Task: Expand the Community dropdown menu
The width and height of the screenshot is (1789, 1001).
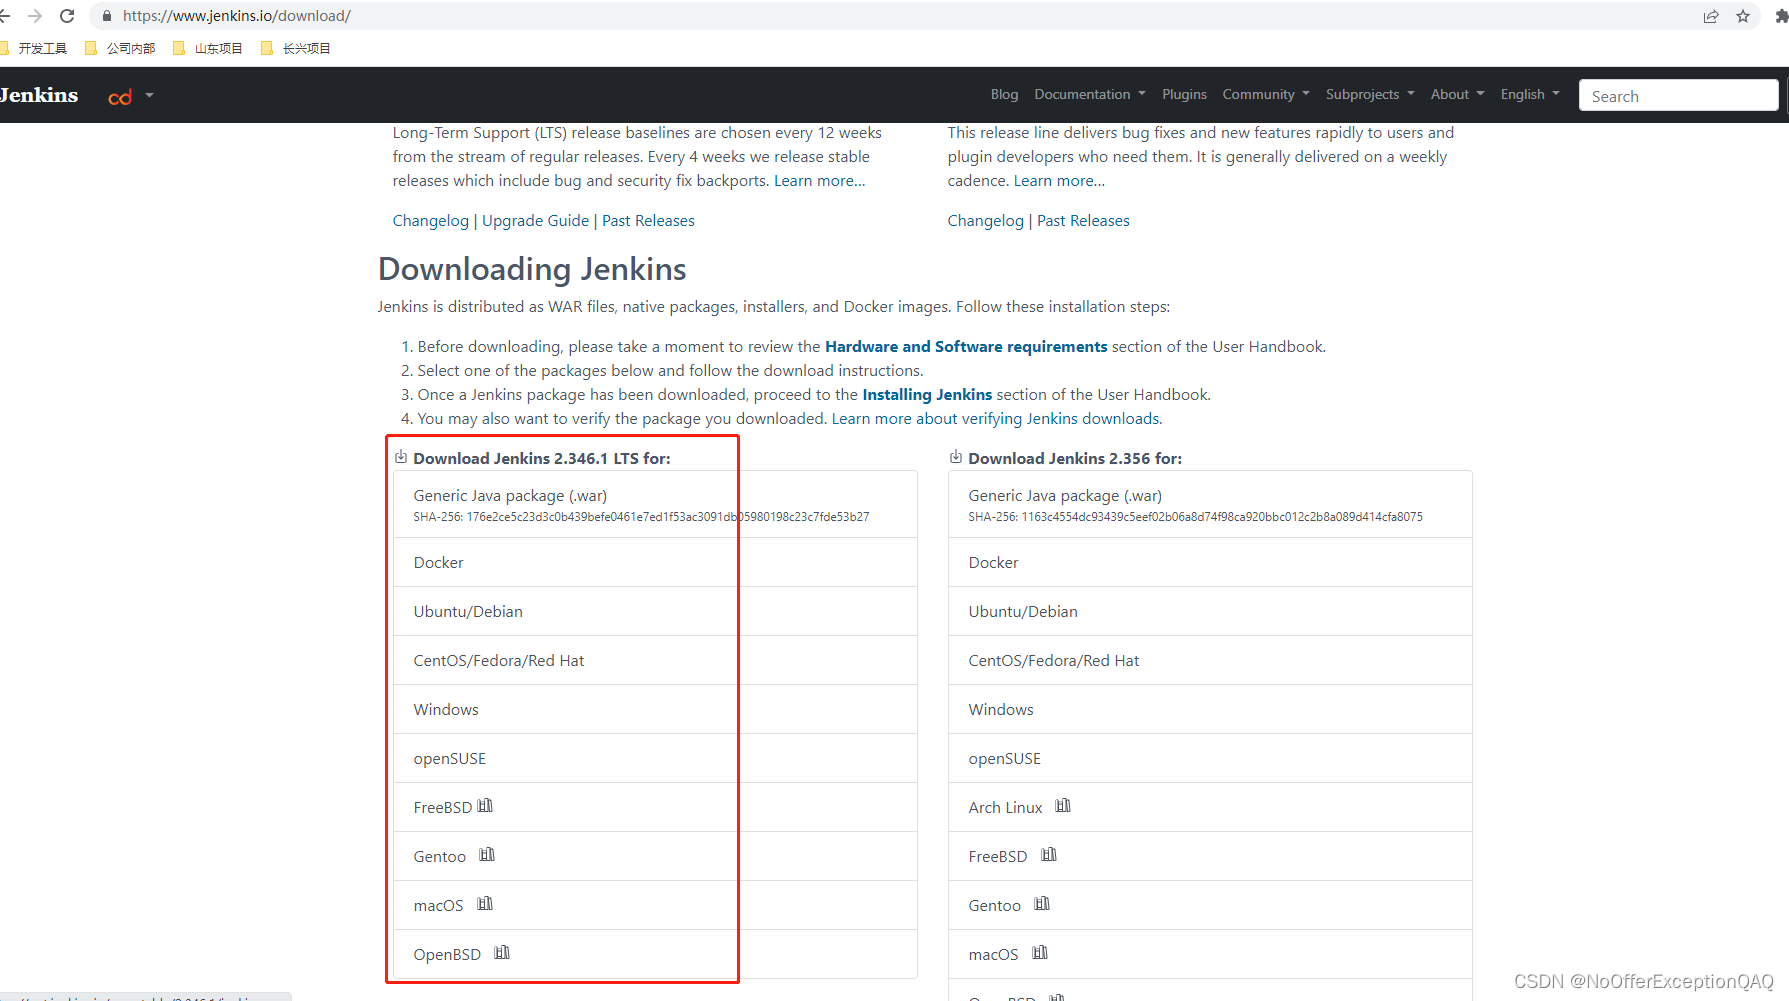Action: [1266, 94]
